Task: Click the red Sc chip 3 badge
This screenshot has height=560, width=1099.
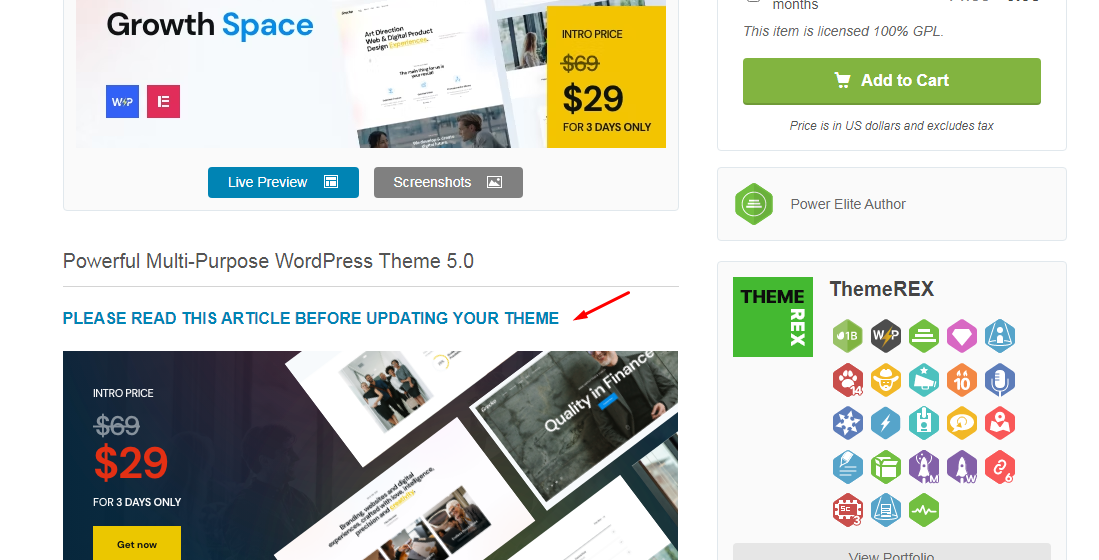Action: point(847,511)
